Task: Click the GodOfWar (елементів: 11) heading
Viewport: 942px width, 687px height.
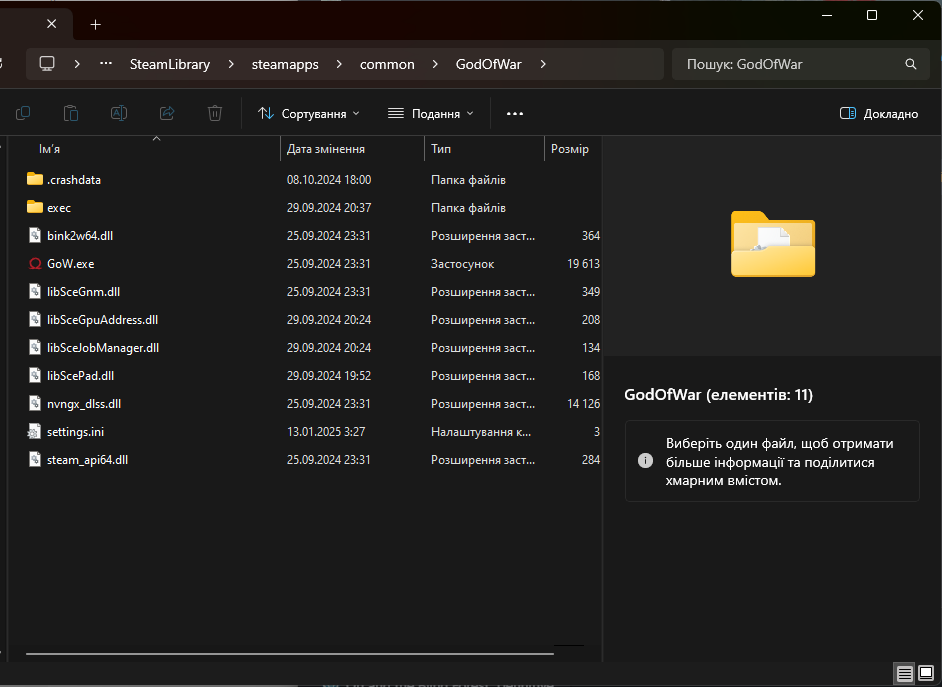Action: pyautogui.click(x=718, y=395)
